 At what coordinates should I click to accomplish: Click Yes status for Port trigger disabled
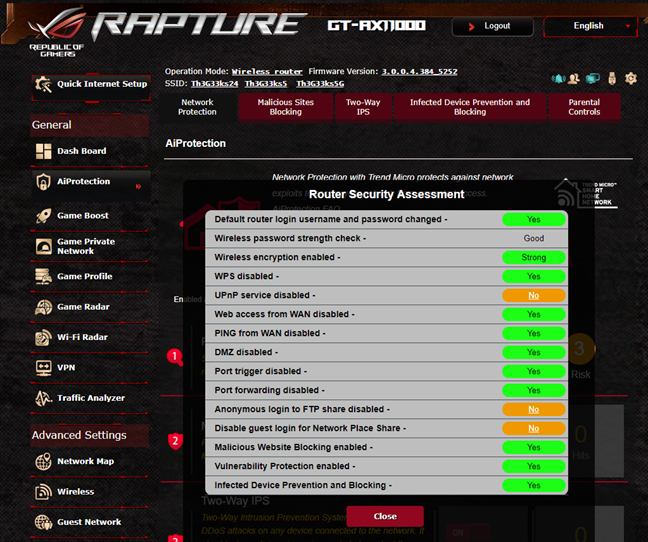coord(534,371)
